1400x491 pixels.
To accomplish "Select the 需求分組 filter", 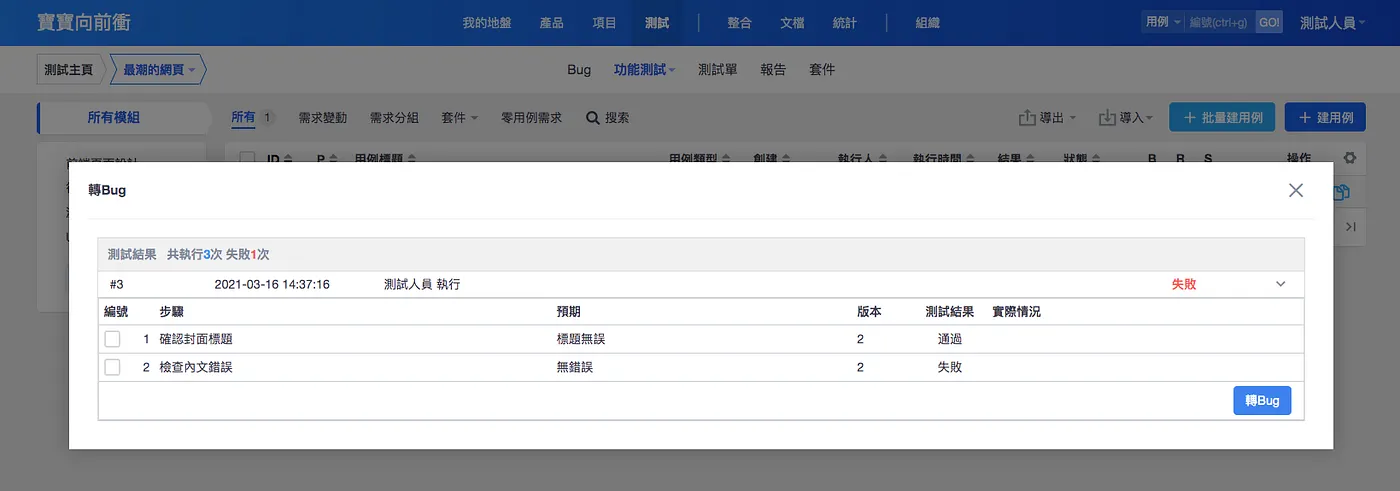I will 394,118.
